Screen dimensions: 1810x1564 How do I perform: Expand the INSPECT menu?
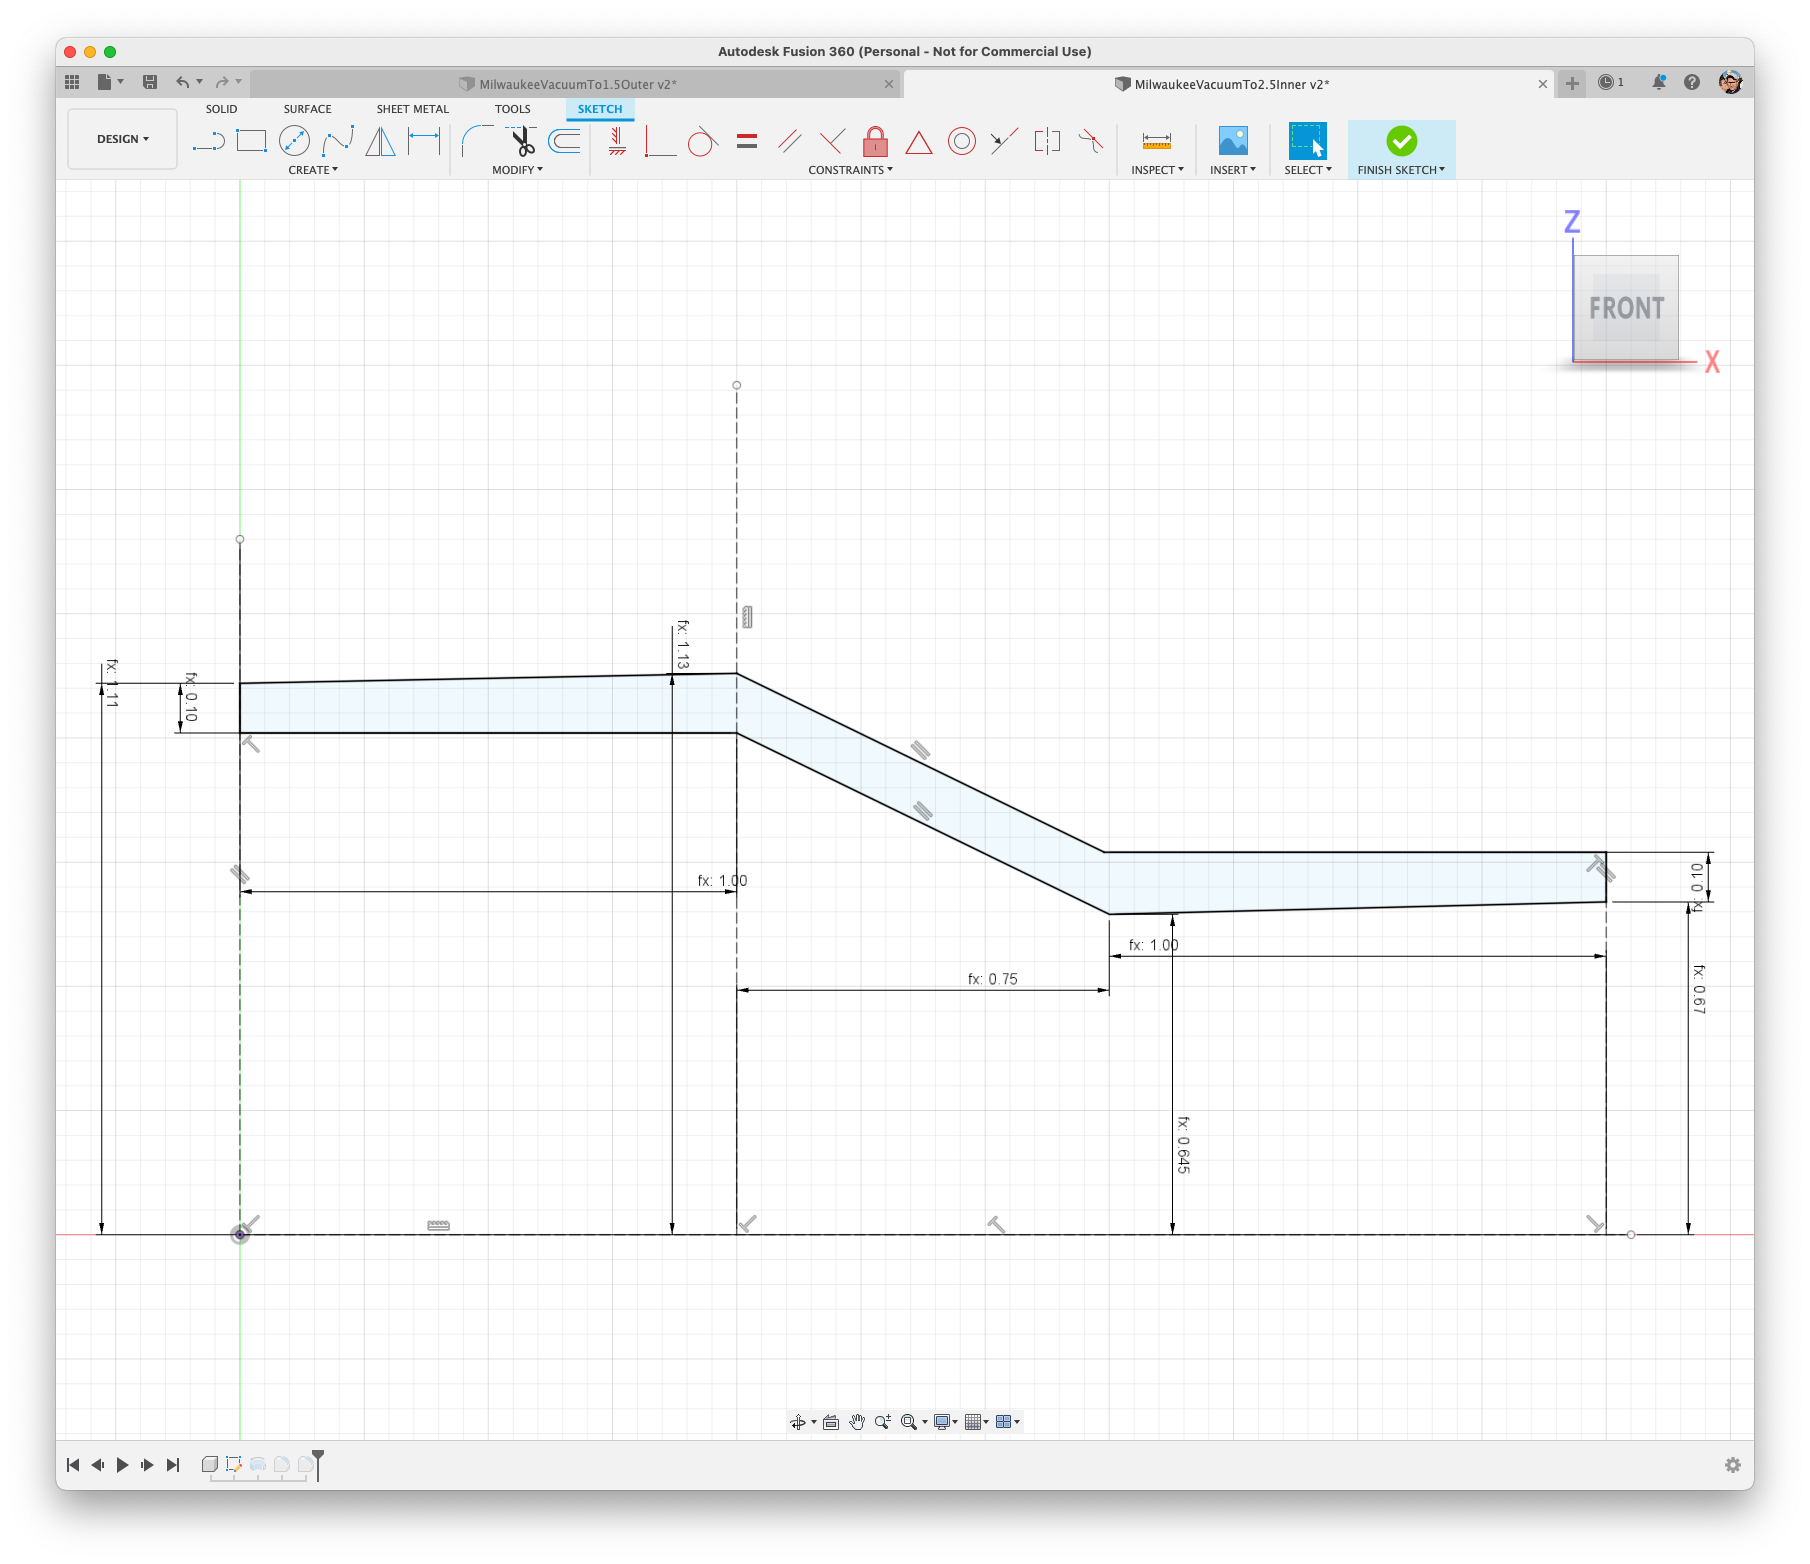[1157, 170]
